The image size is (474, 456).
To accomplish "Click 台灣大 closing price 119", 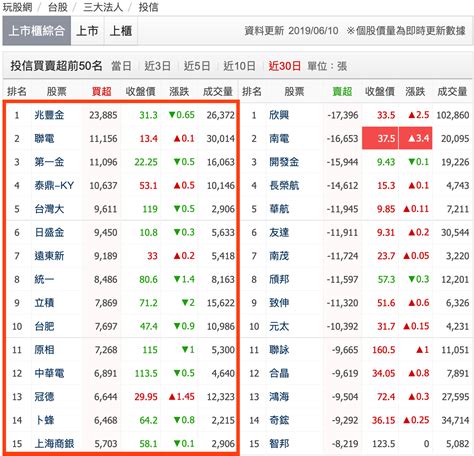I will tap(150, 209).
